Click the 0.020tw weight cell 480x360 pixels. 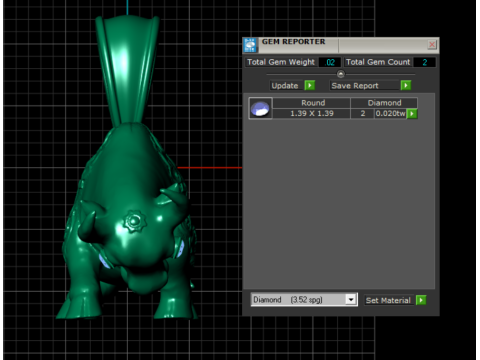pyautogui.click(x=390, y=114)
